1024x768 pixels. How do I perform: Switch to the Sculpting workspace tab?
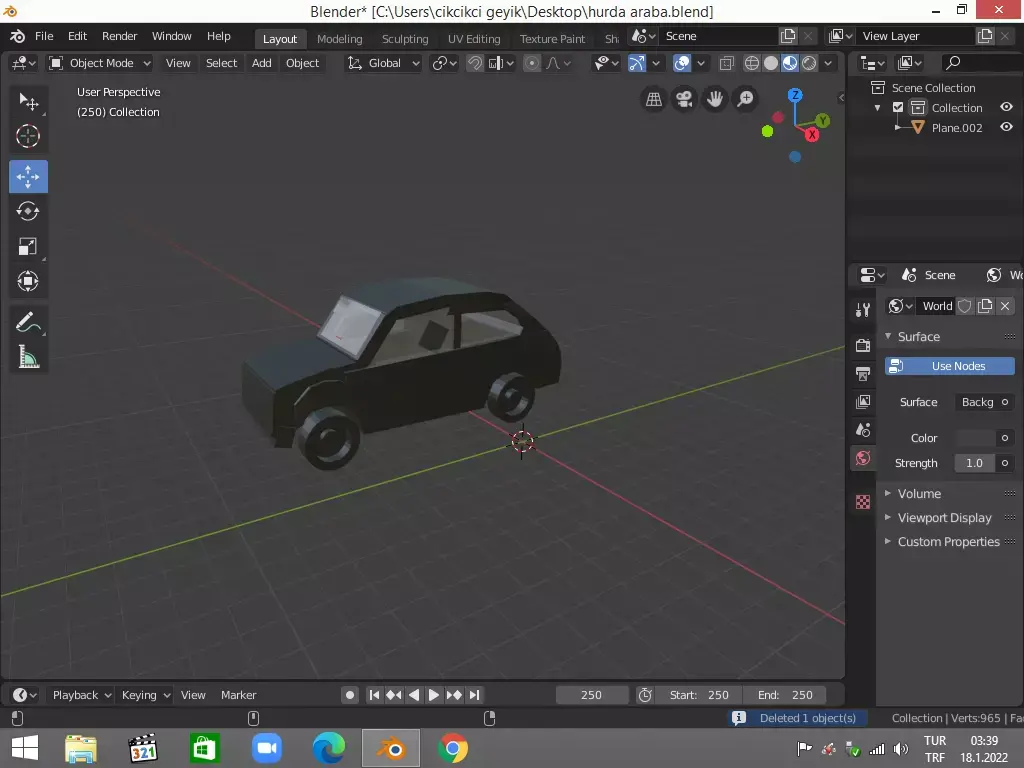click(x=404, y=39)
